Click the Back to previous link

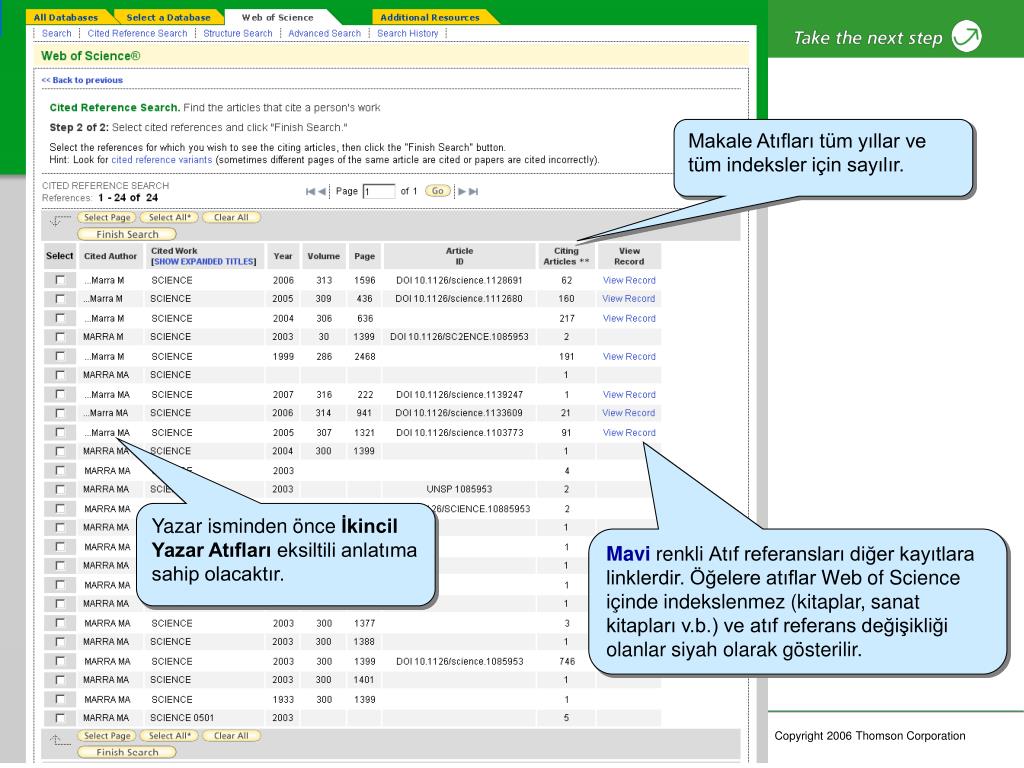[82, 80]
